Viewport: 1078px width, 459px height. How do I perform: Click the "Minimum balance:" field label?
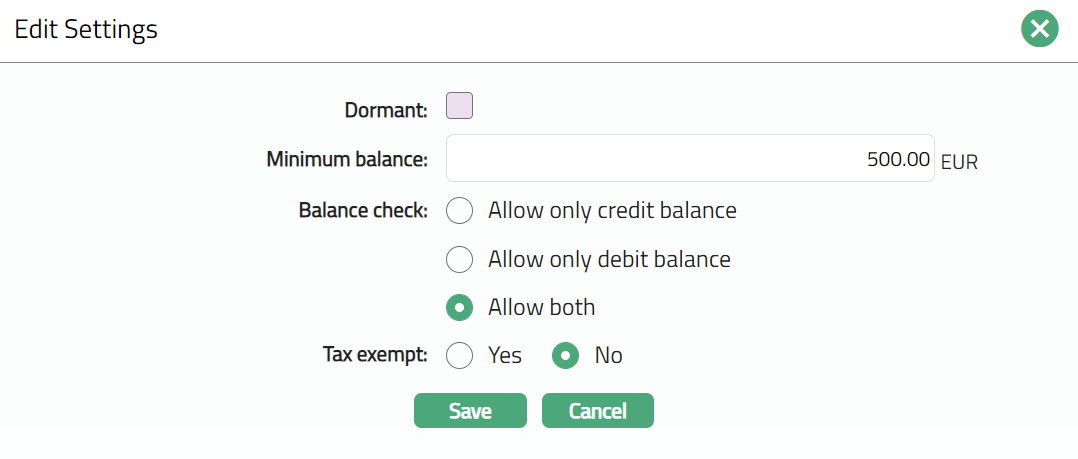(347, 159)
